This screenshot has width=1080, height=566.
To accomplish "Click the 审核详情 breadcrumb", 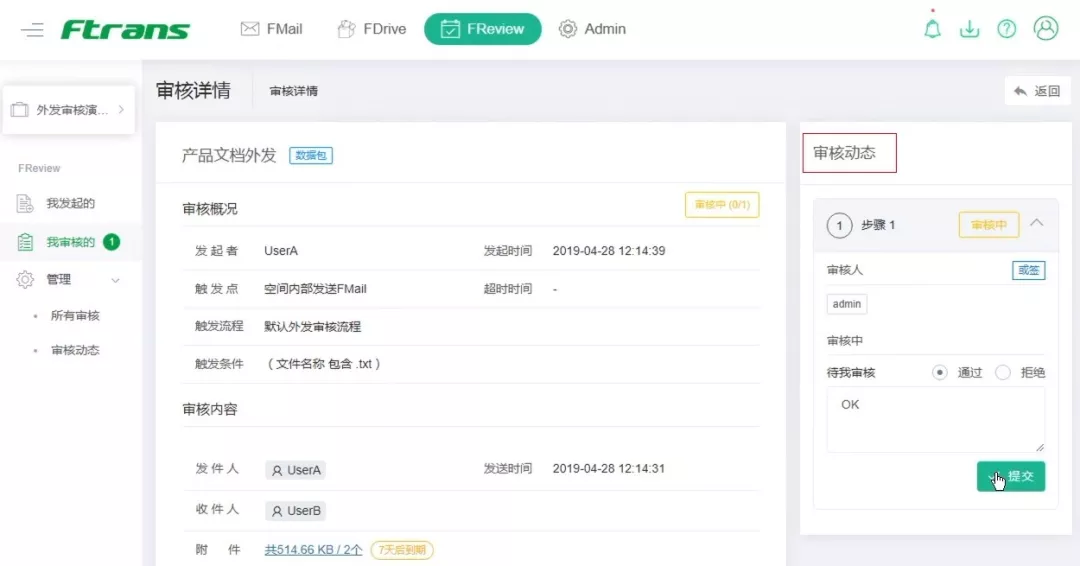I will [293, 91].
